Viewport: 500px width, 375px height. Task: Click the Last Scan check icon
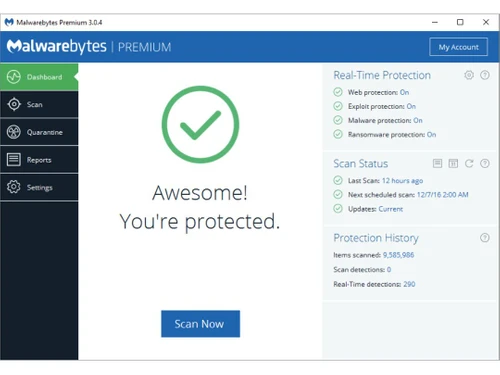338,180
